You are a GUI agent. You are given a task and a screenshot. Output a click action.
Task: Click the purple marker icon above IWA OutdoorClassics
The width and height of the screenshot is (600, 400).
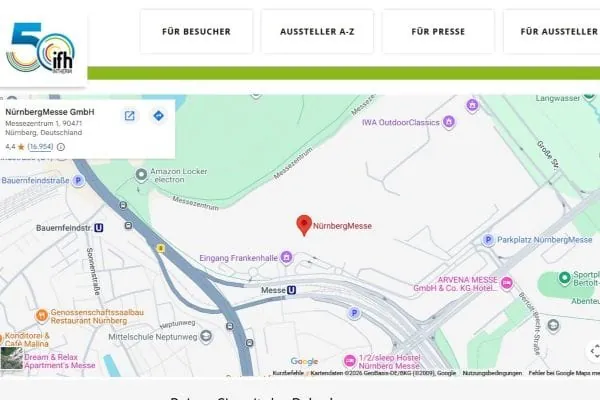[472, 104]
